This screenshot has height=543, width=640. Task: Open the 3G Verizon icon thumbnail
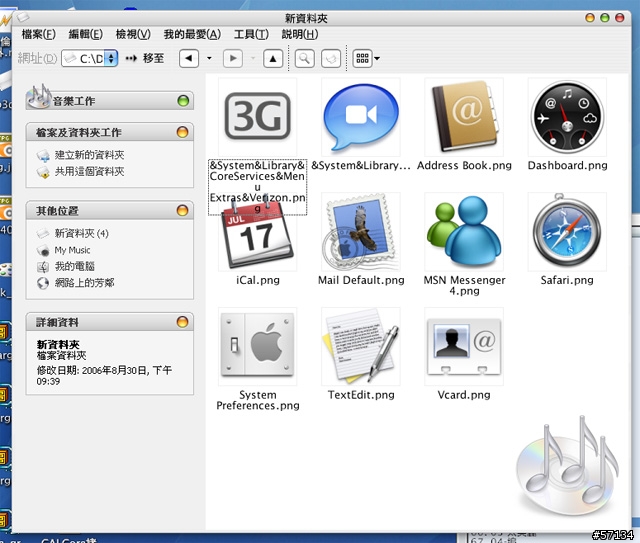(x=258, y=116)
